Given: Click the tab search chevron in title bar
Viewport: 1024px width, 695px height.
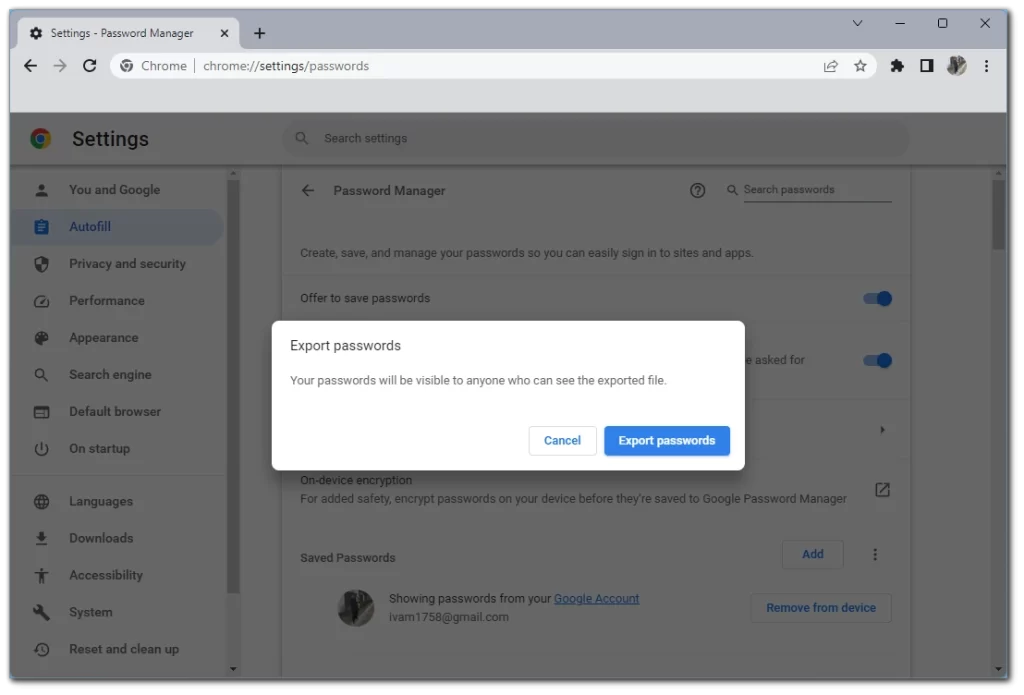Looking at the screenshot, I should 857,24.
